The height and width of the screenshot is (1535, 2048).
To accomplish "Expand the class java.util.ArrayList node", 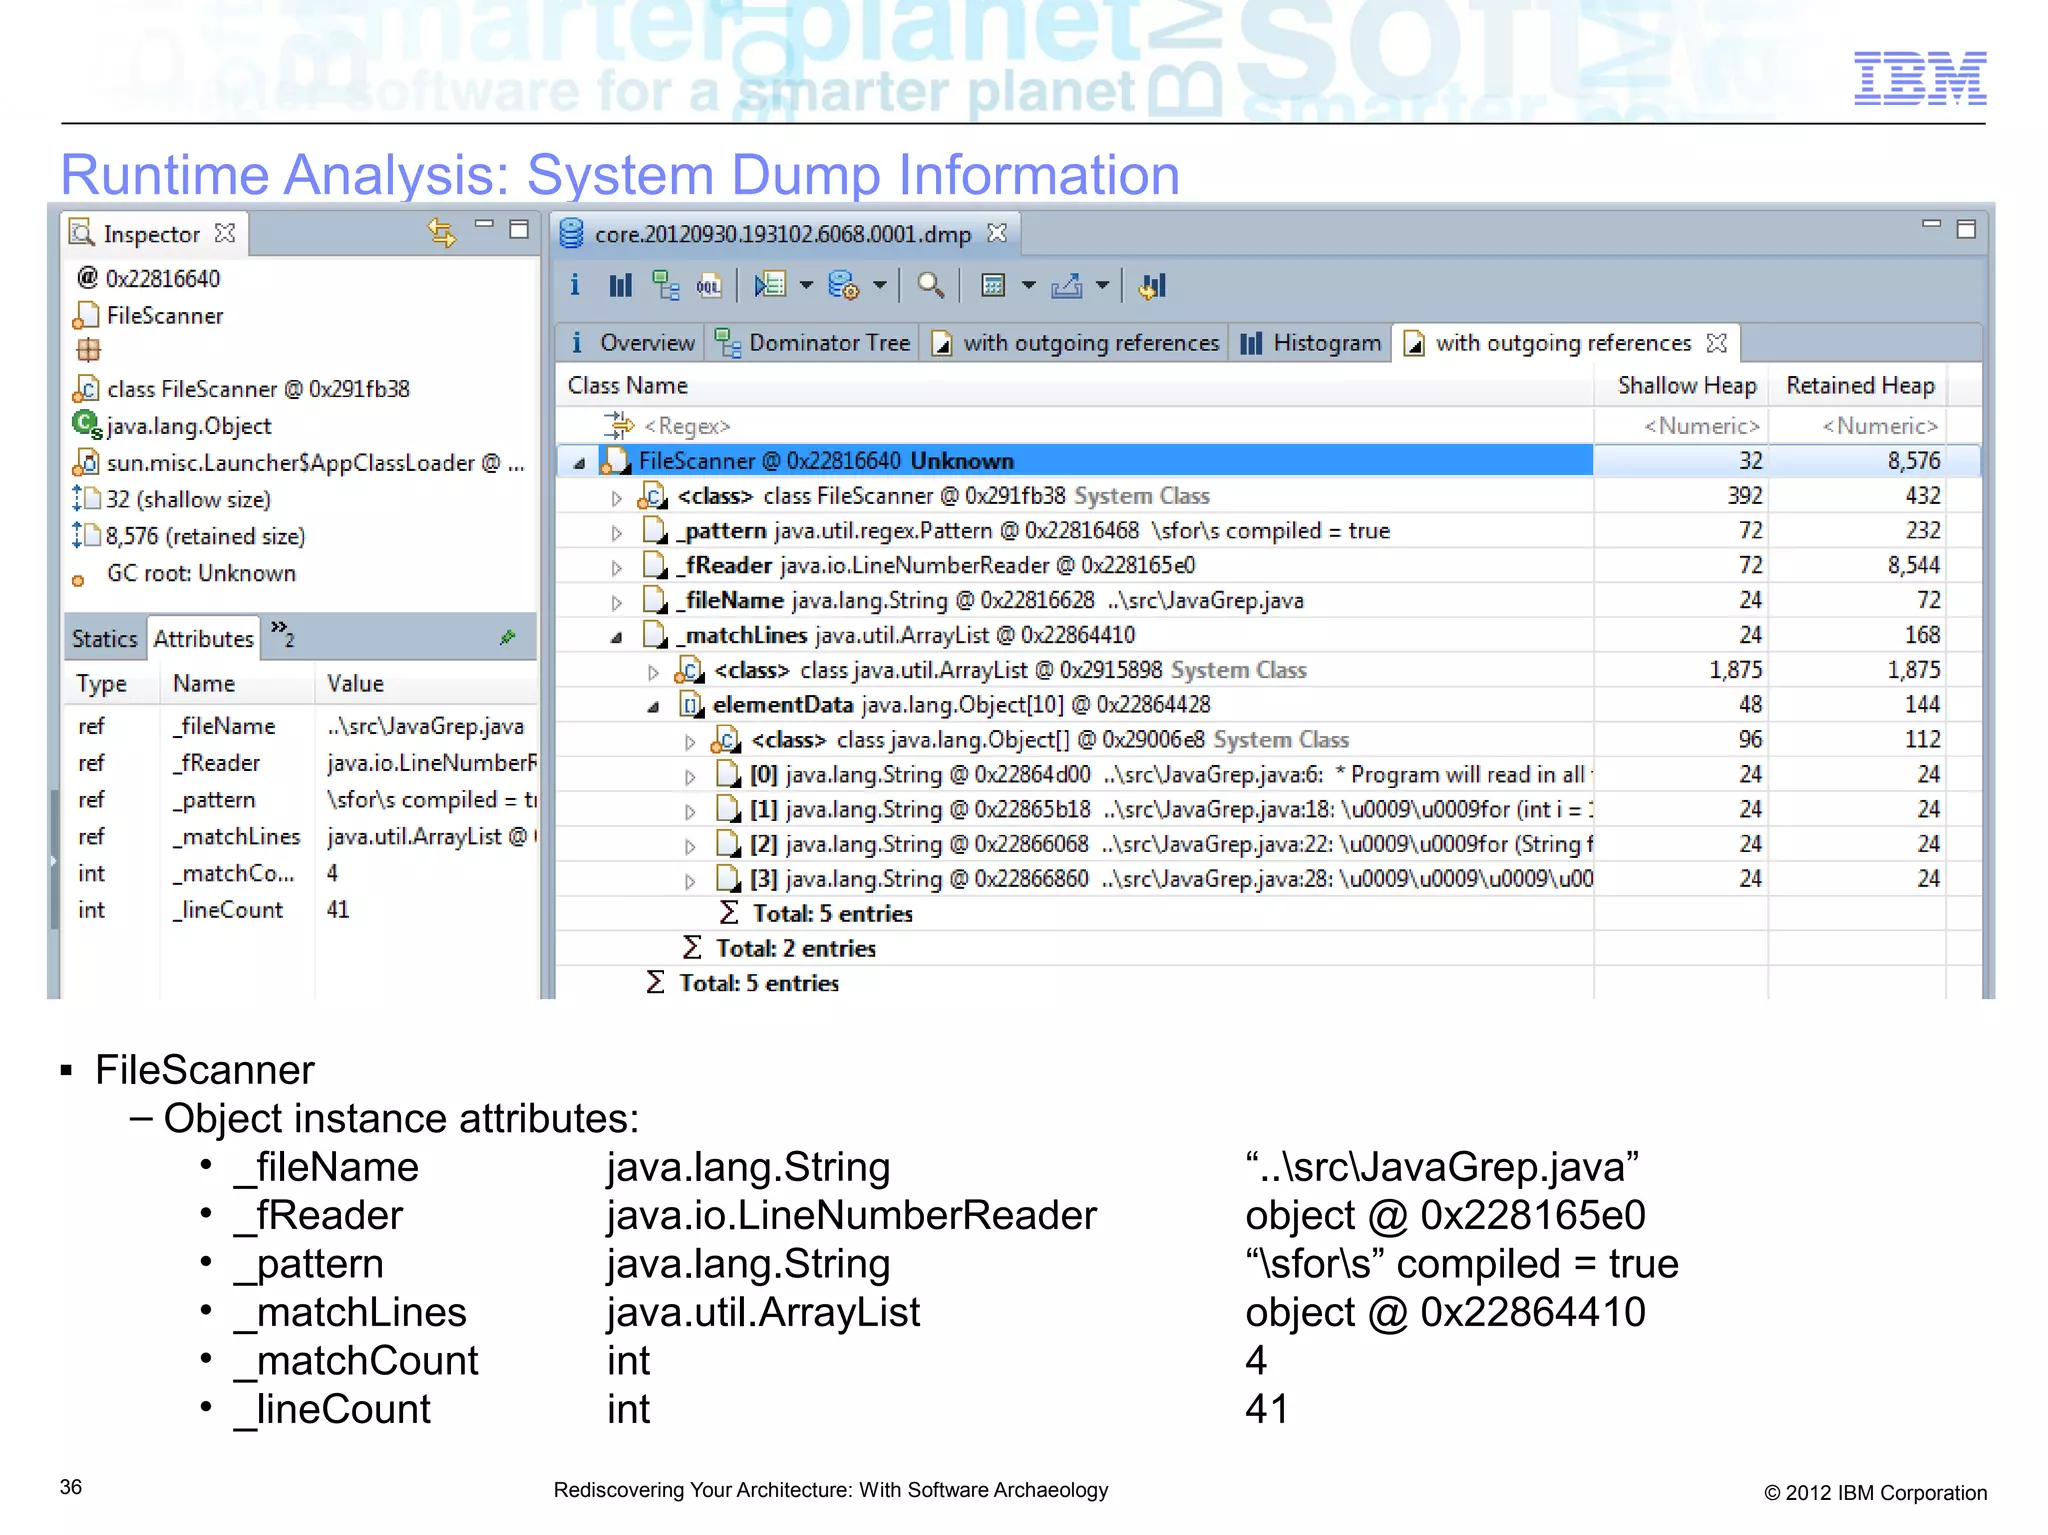I will tap(653, 671).
